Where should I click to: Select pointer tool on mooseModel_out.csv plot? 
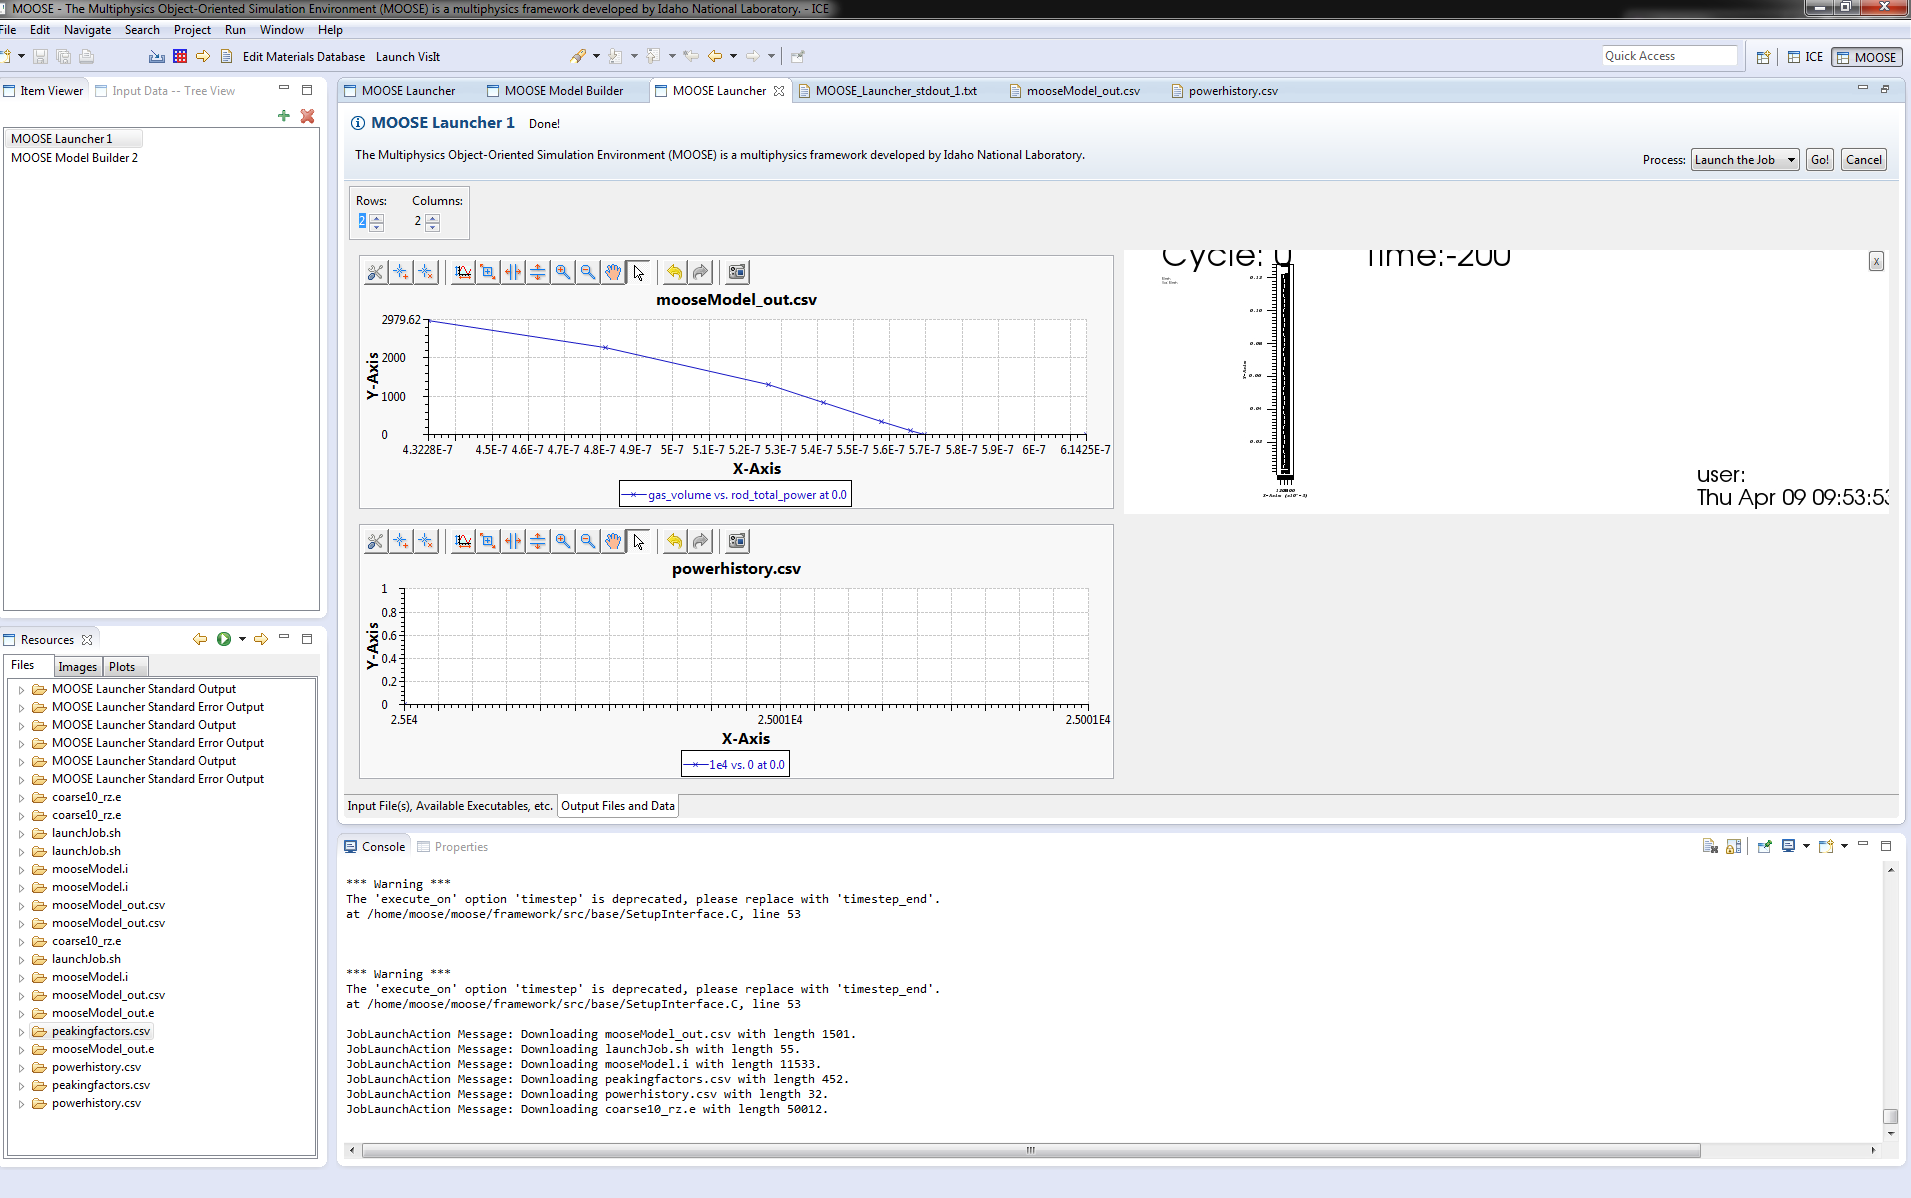(x=638, y=272)
